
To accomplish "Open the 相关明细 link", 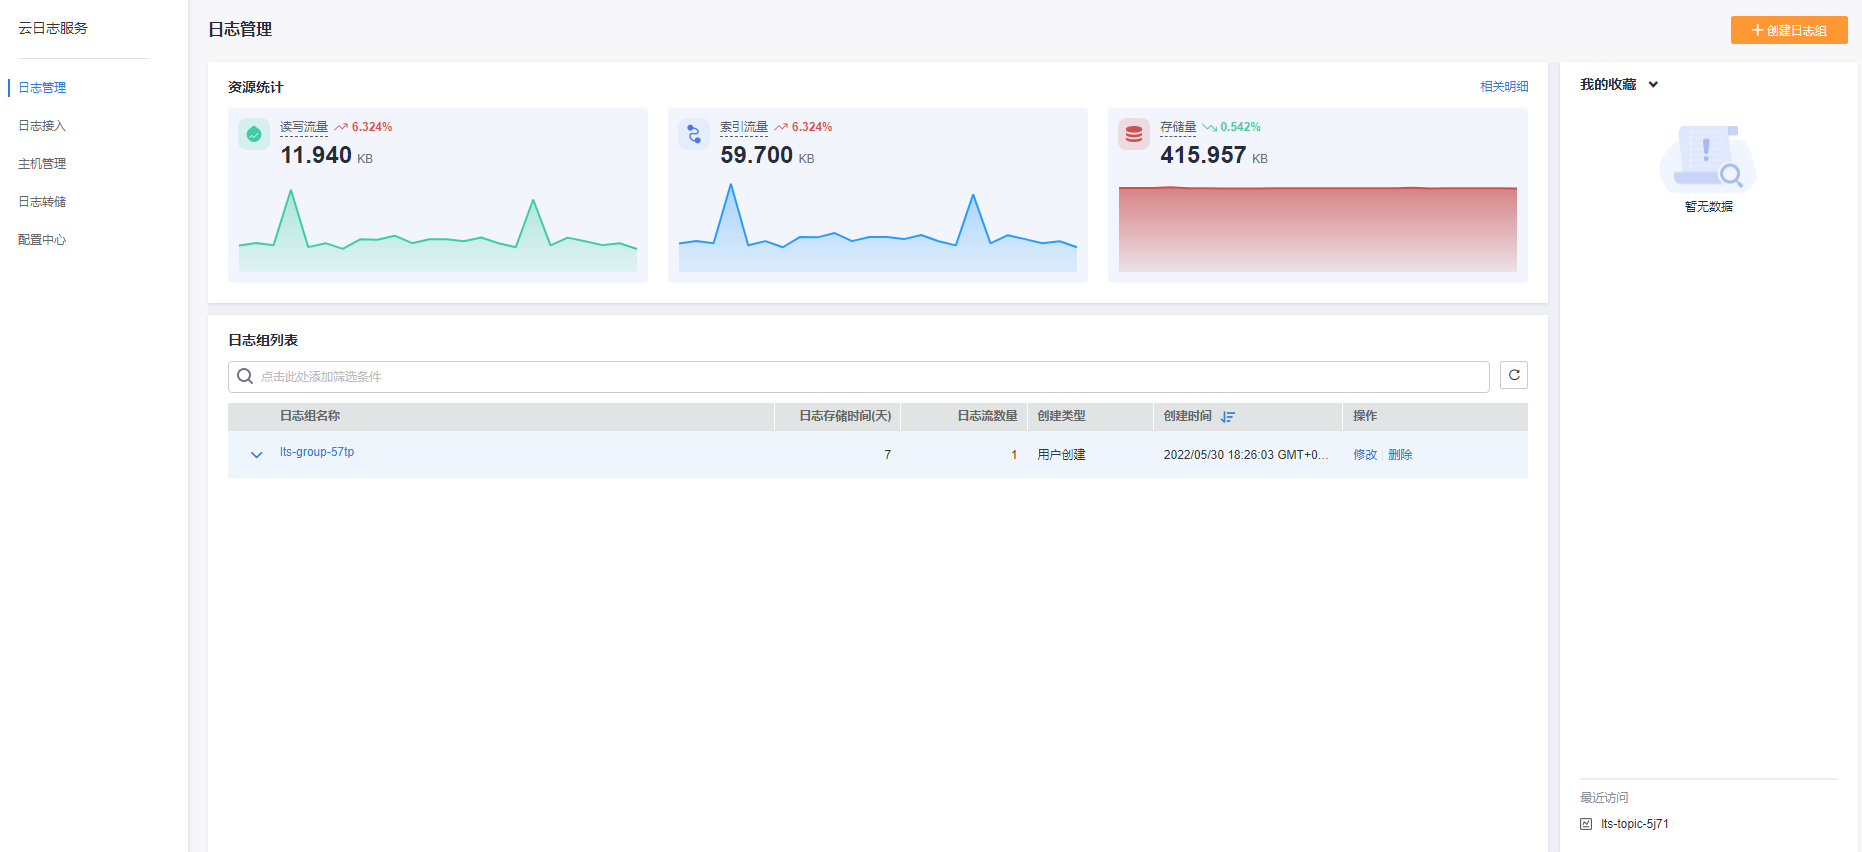I will point(1504,87).
